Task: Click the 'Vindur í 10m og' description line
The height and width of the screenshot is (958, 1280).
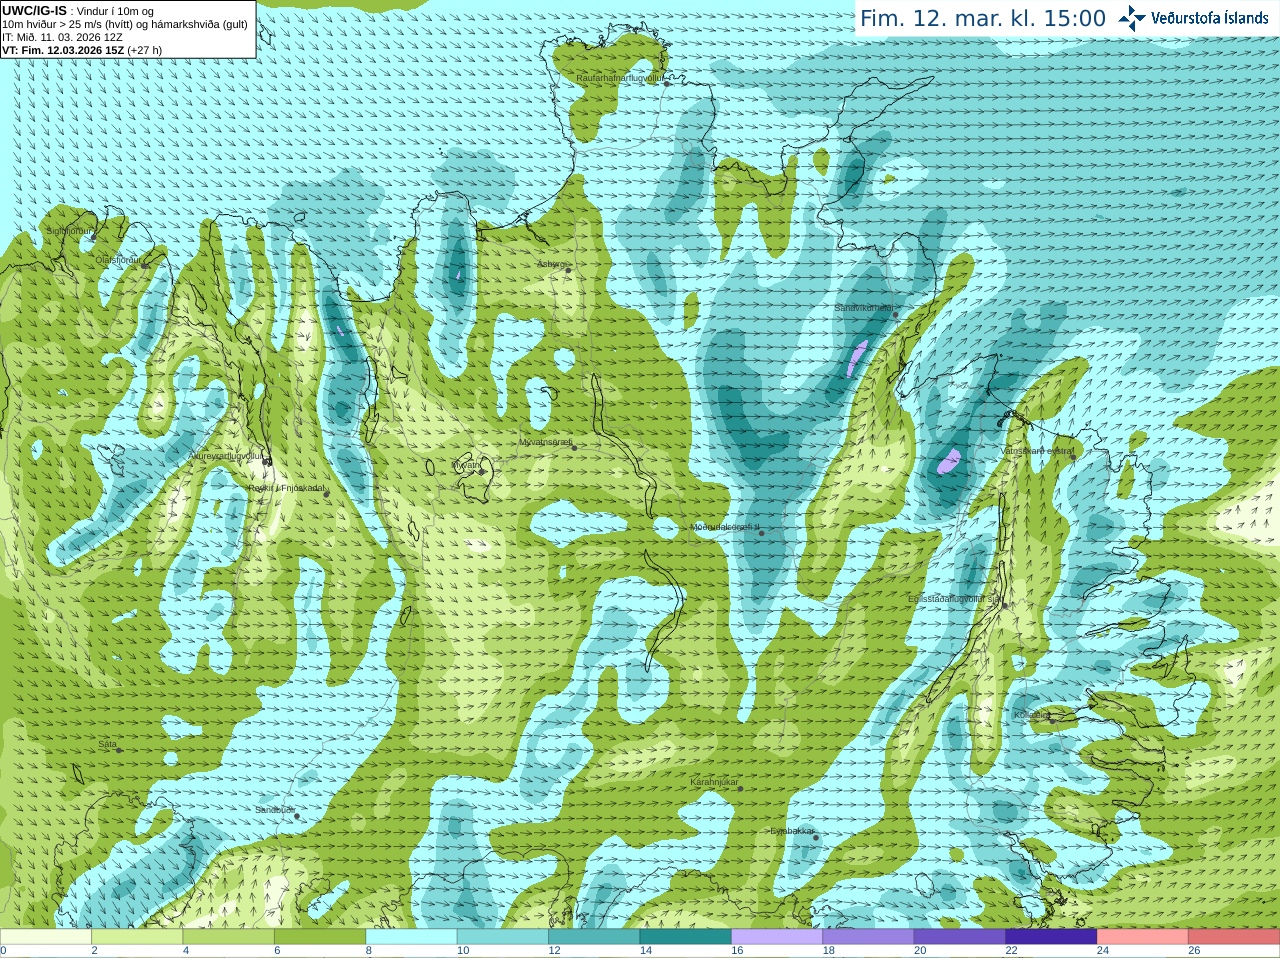Action: point(115,11)
